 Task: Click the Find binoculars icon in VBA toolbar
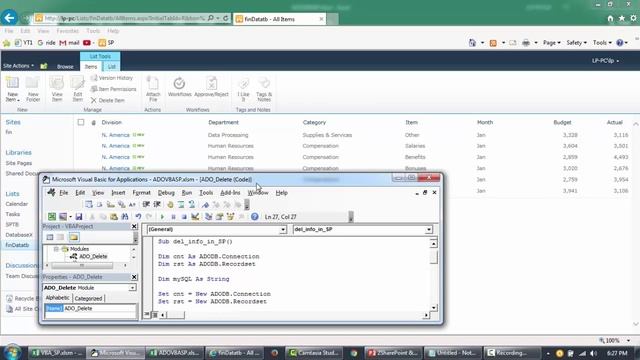pyautogui.click(x=125, y=217)
